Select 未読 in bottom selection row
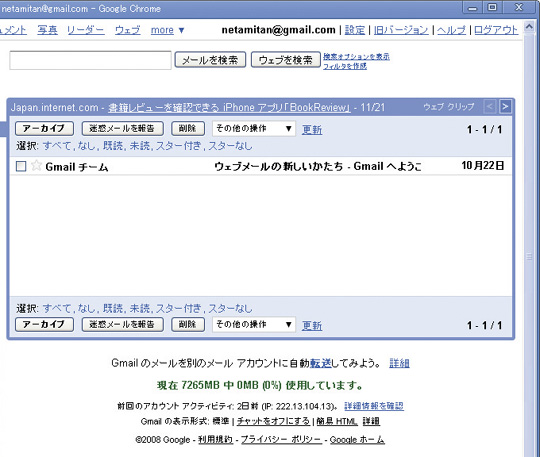Viewport: 540px width, 457px height. tap(140, 308)
